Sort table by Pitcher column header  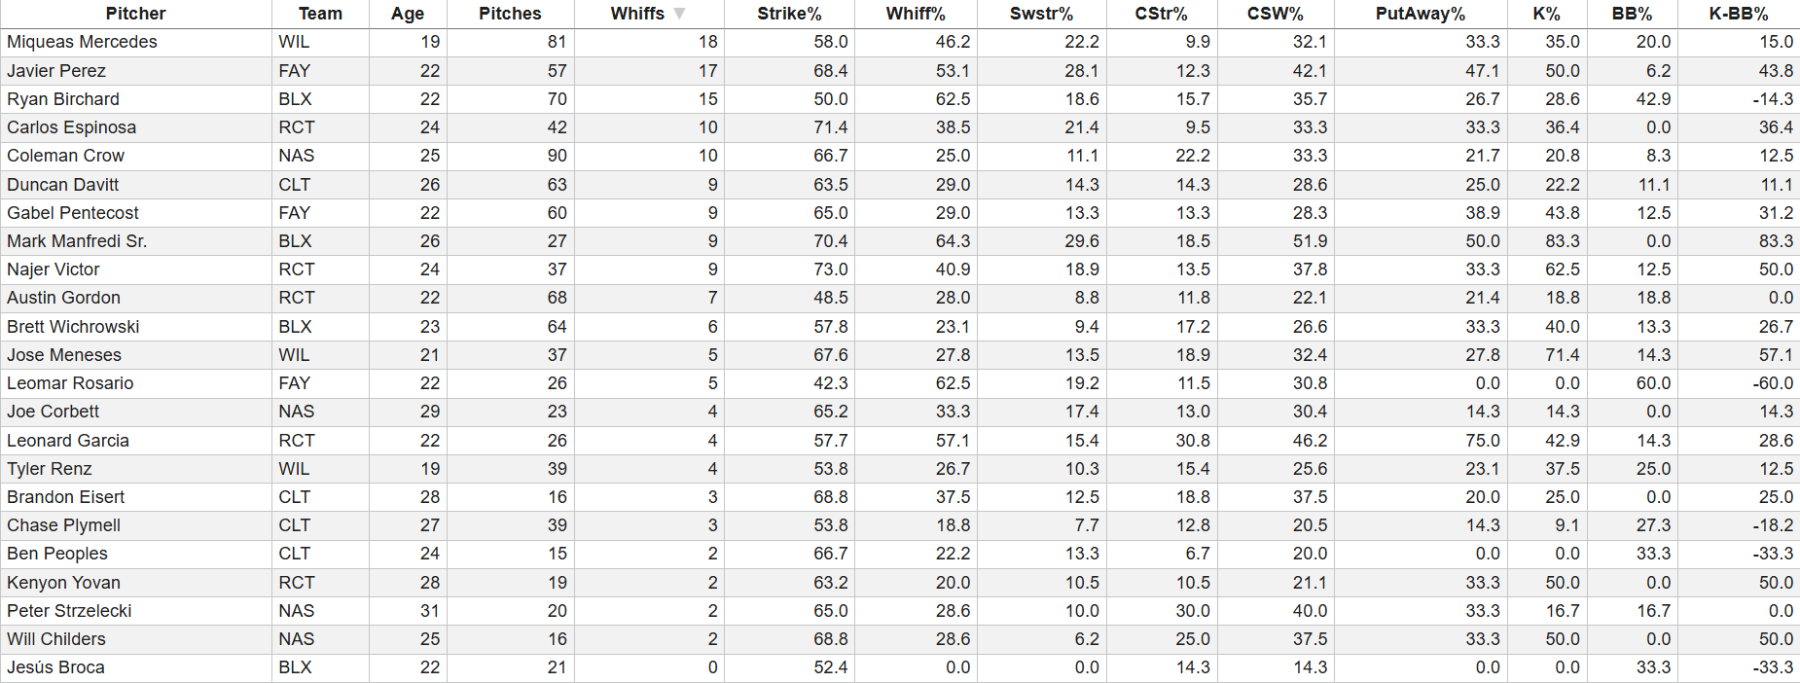[136, 14]
